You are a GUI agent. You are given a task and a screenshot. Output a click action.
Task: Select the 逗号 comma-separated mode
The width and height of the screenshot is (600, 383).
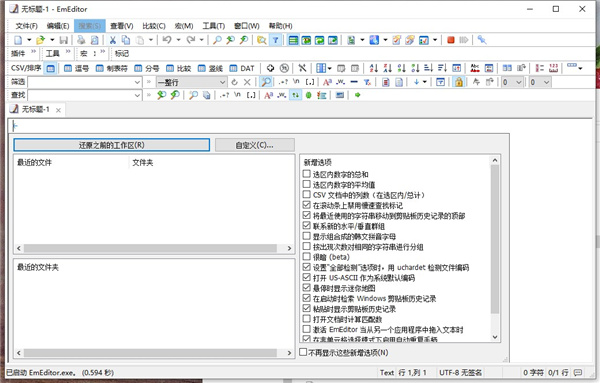(x=76, y=68)
